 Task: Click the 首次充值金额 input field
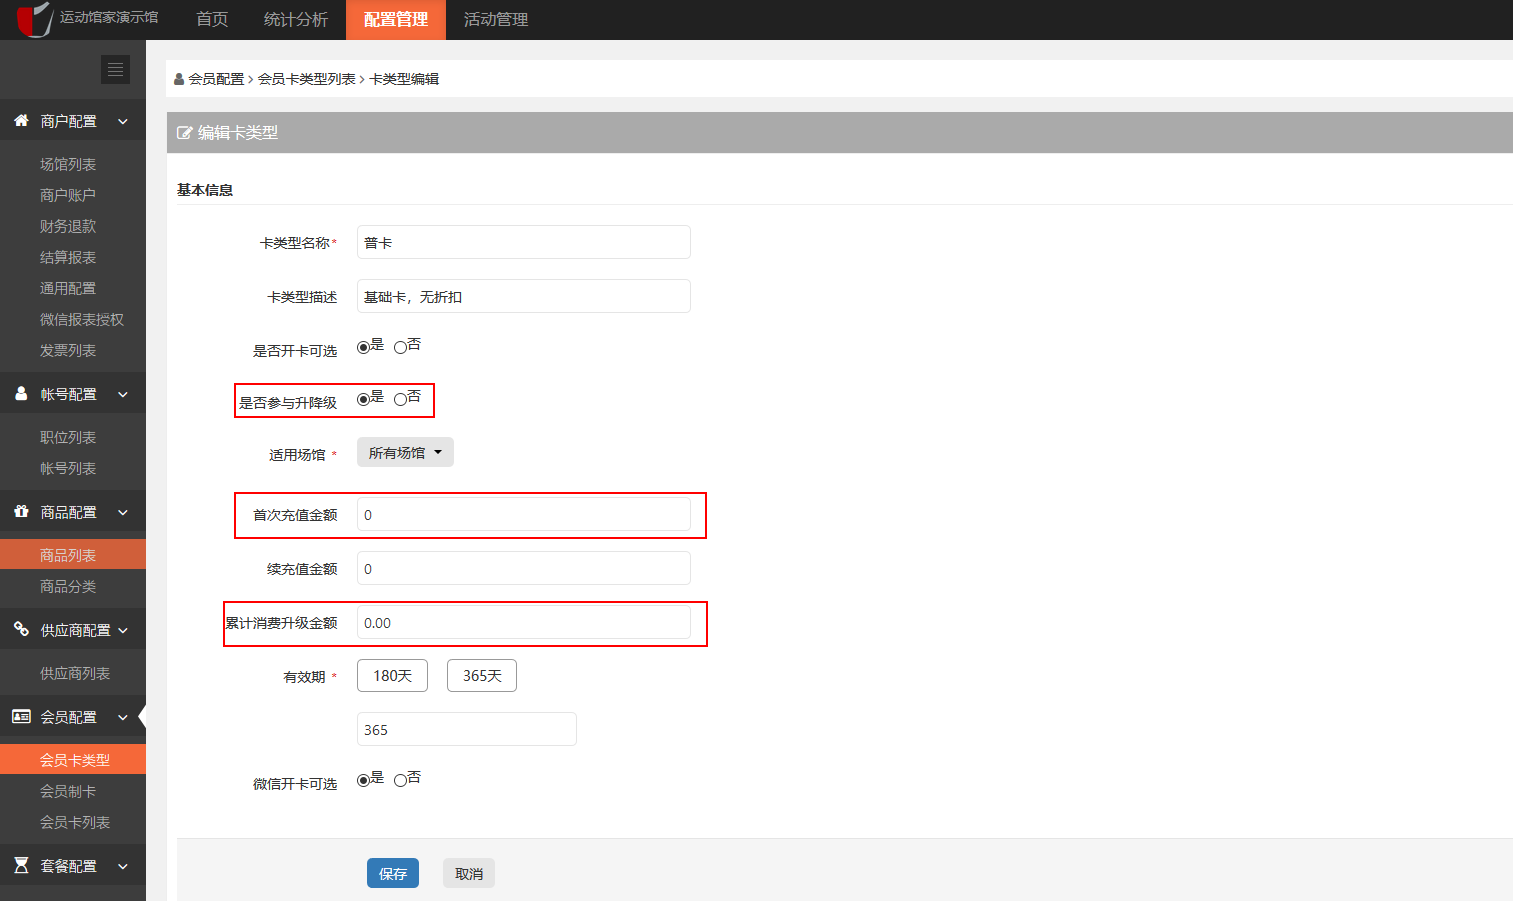click(524, 514)
